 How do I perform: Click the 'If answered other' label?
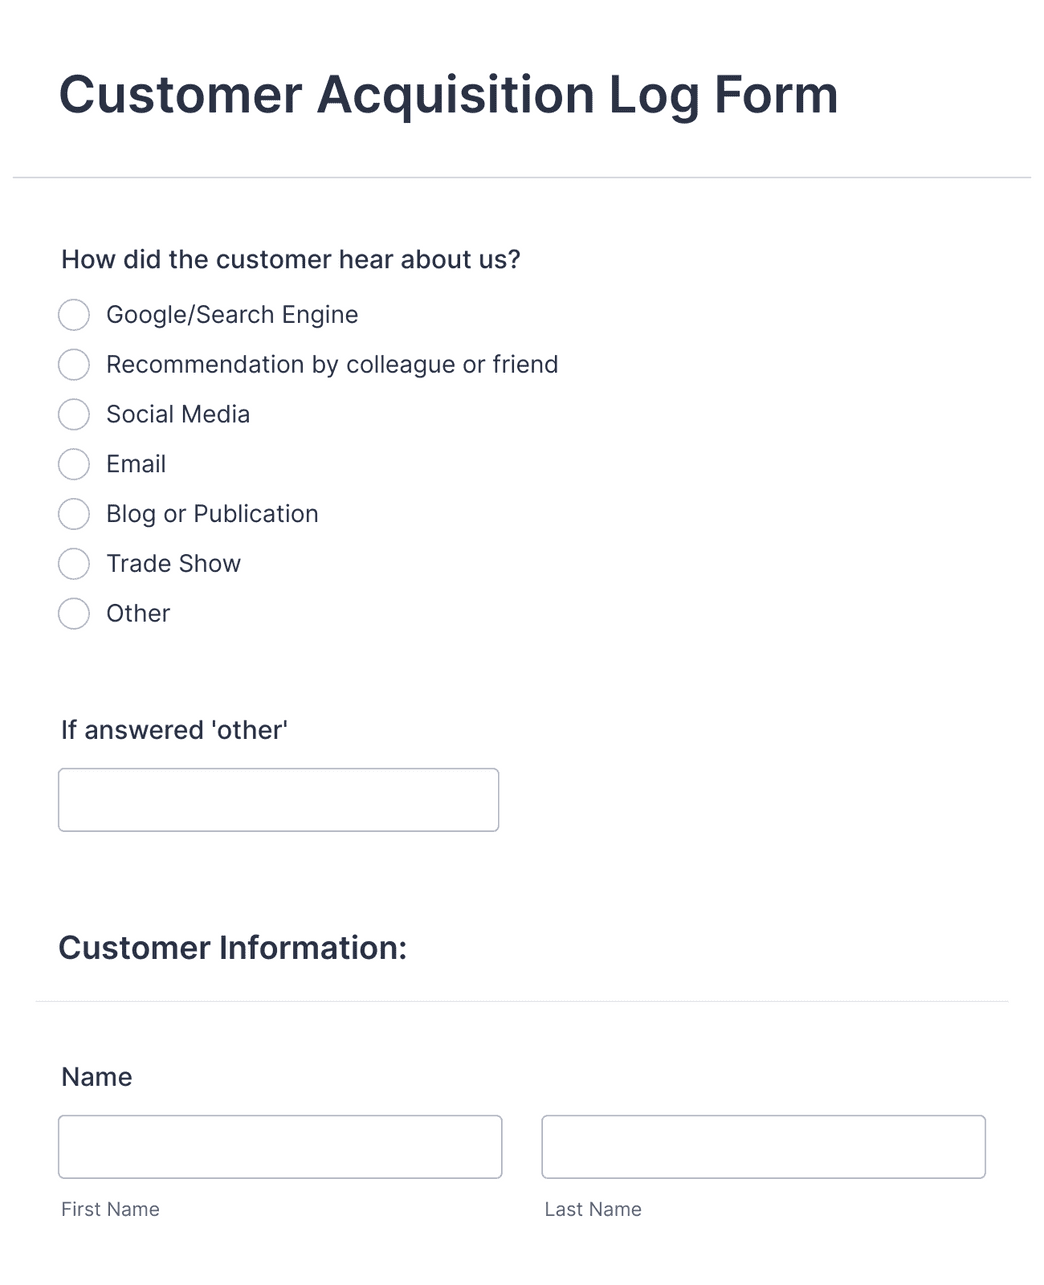pyautogui.click(x=174, y=730)
